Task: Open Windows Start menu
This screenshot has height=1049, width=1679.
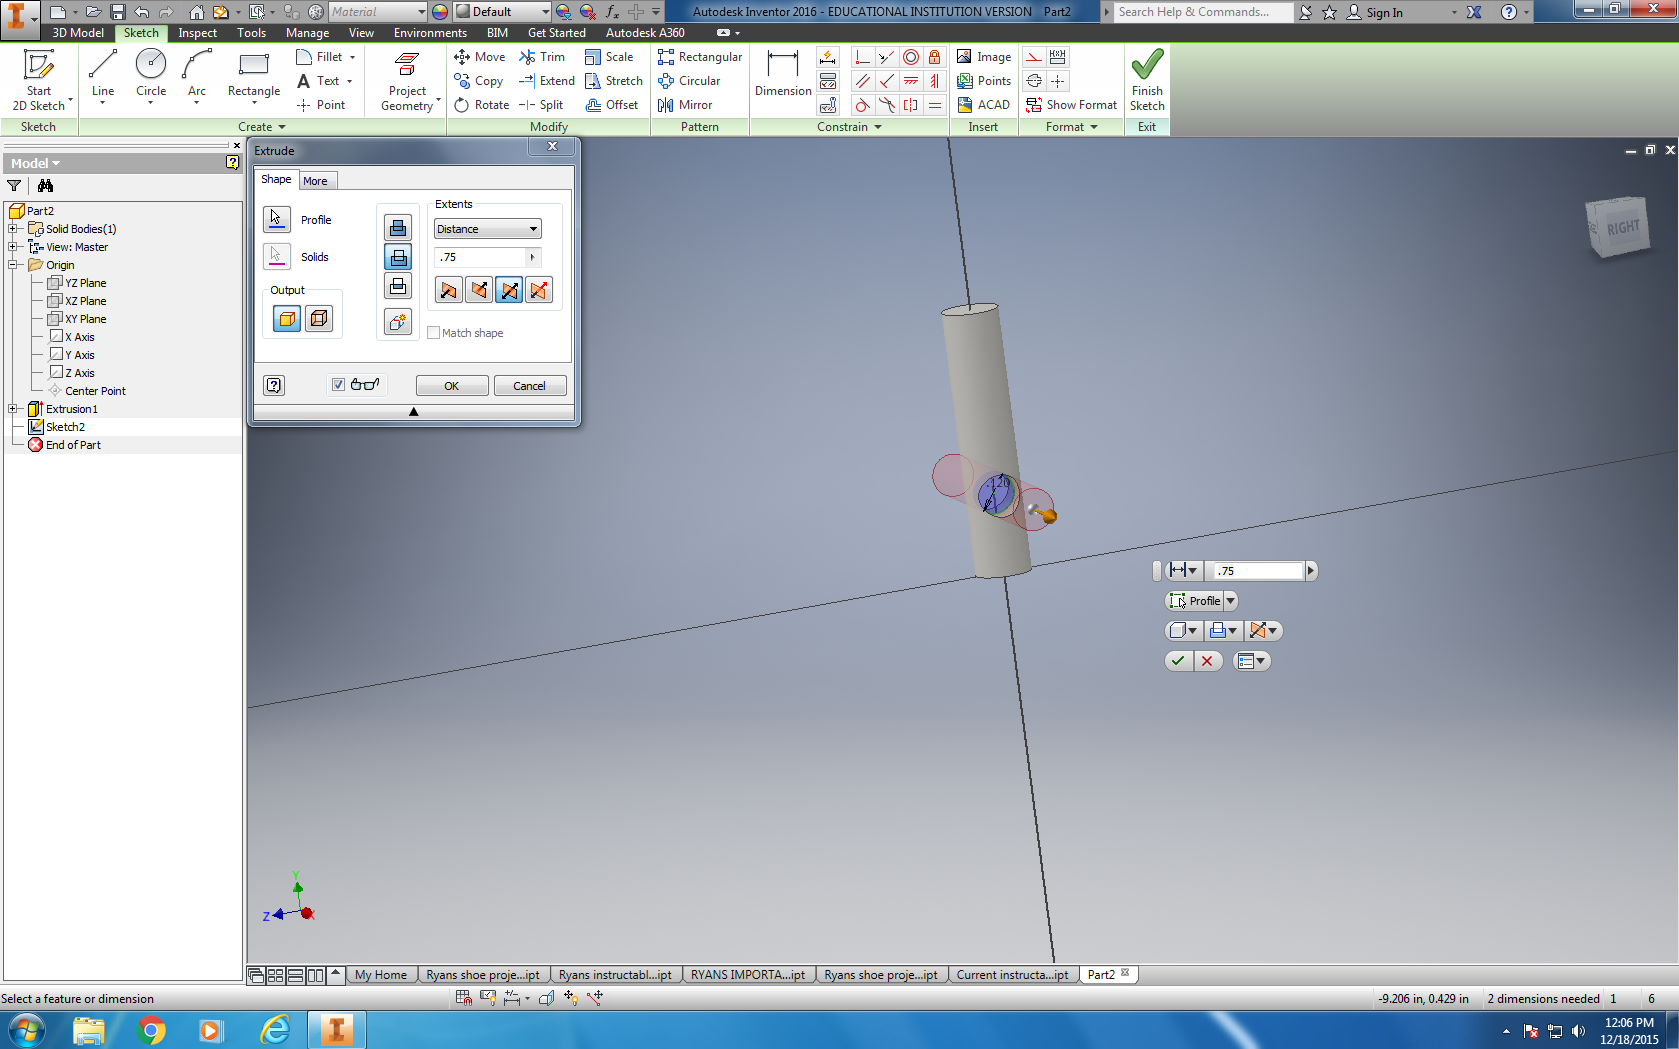Action: (x=26, y=1030)
